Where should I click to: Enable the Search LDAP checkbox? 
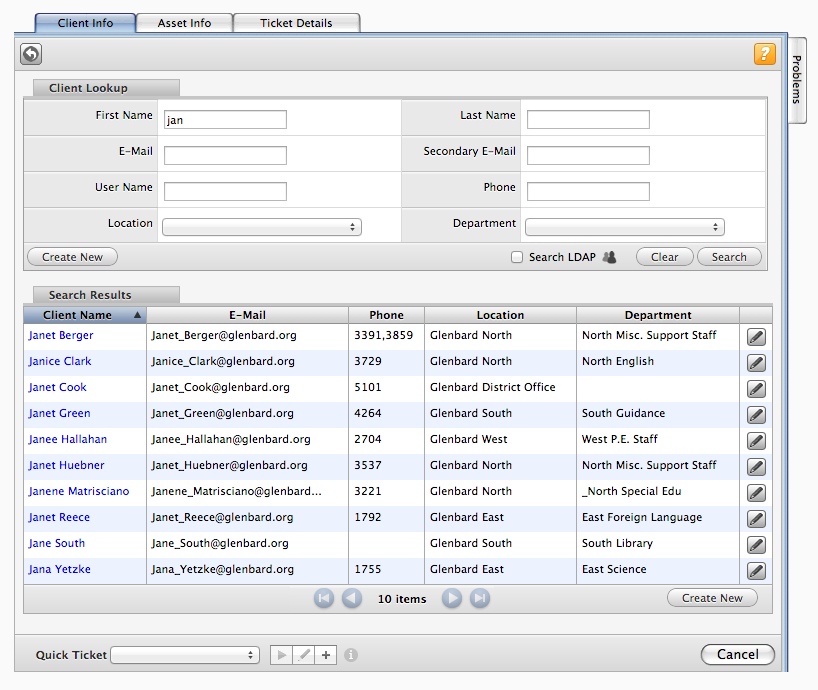(x=517, y=257)
